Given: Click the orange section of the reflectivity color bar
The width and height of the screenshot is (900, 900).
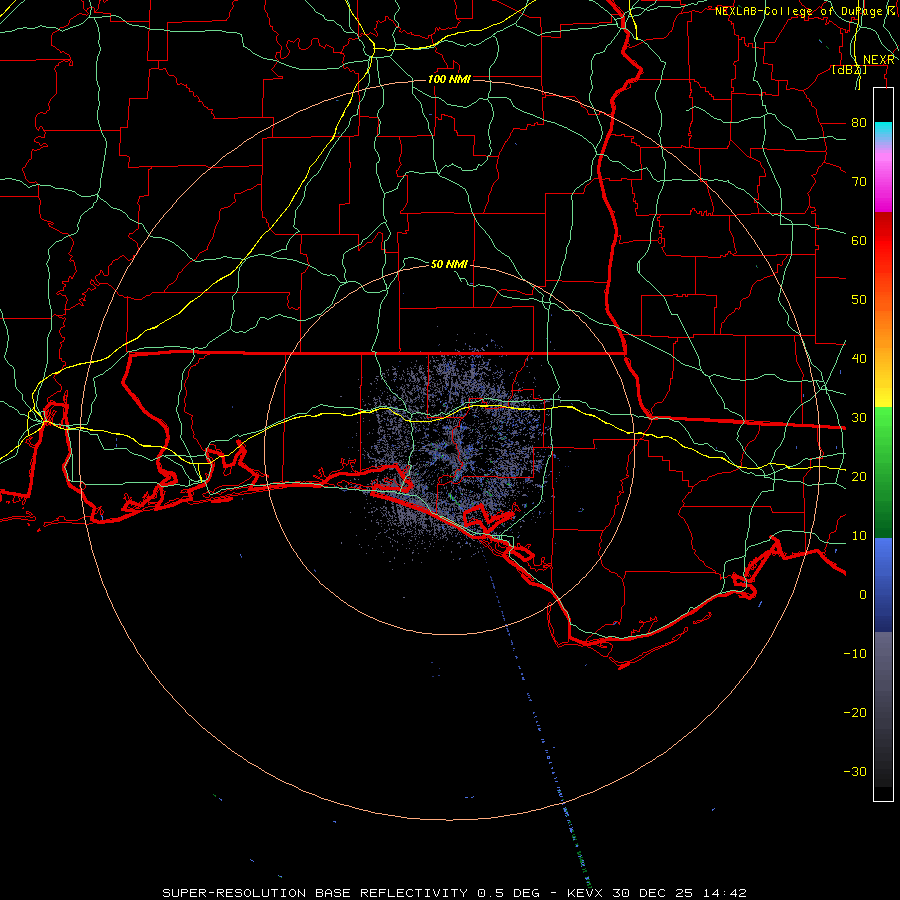Looking at the screenshot, I should point(883,330).
